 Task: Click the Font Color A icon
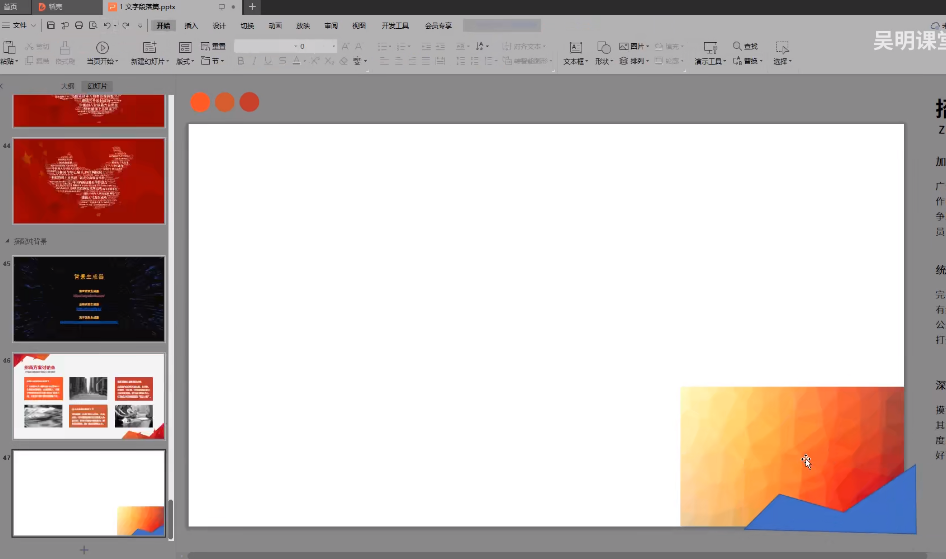[x=296, y=61]
